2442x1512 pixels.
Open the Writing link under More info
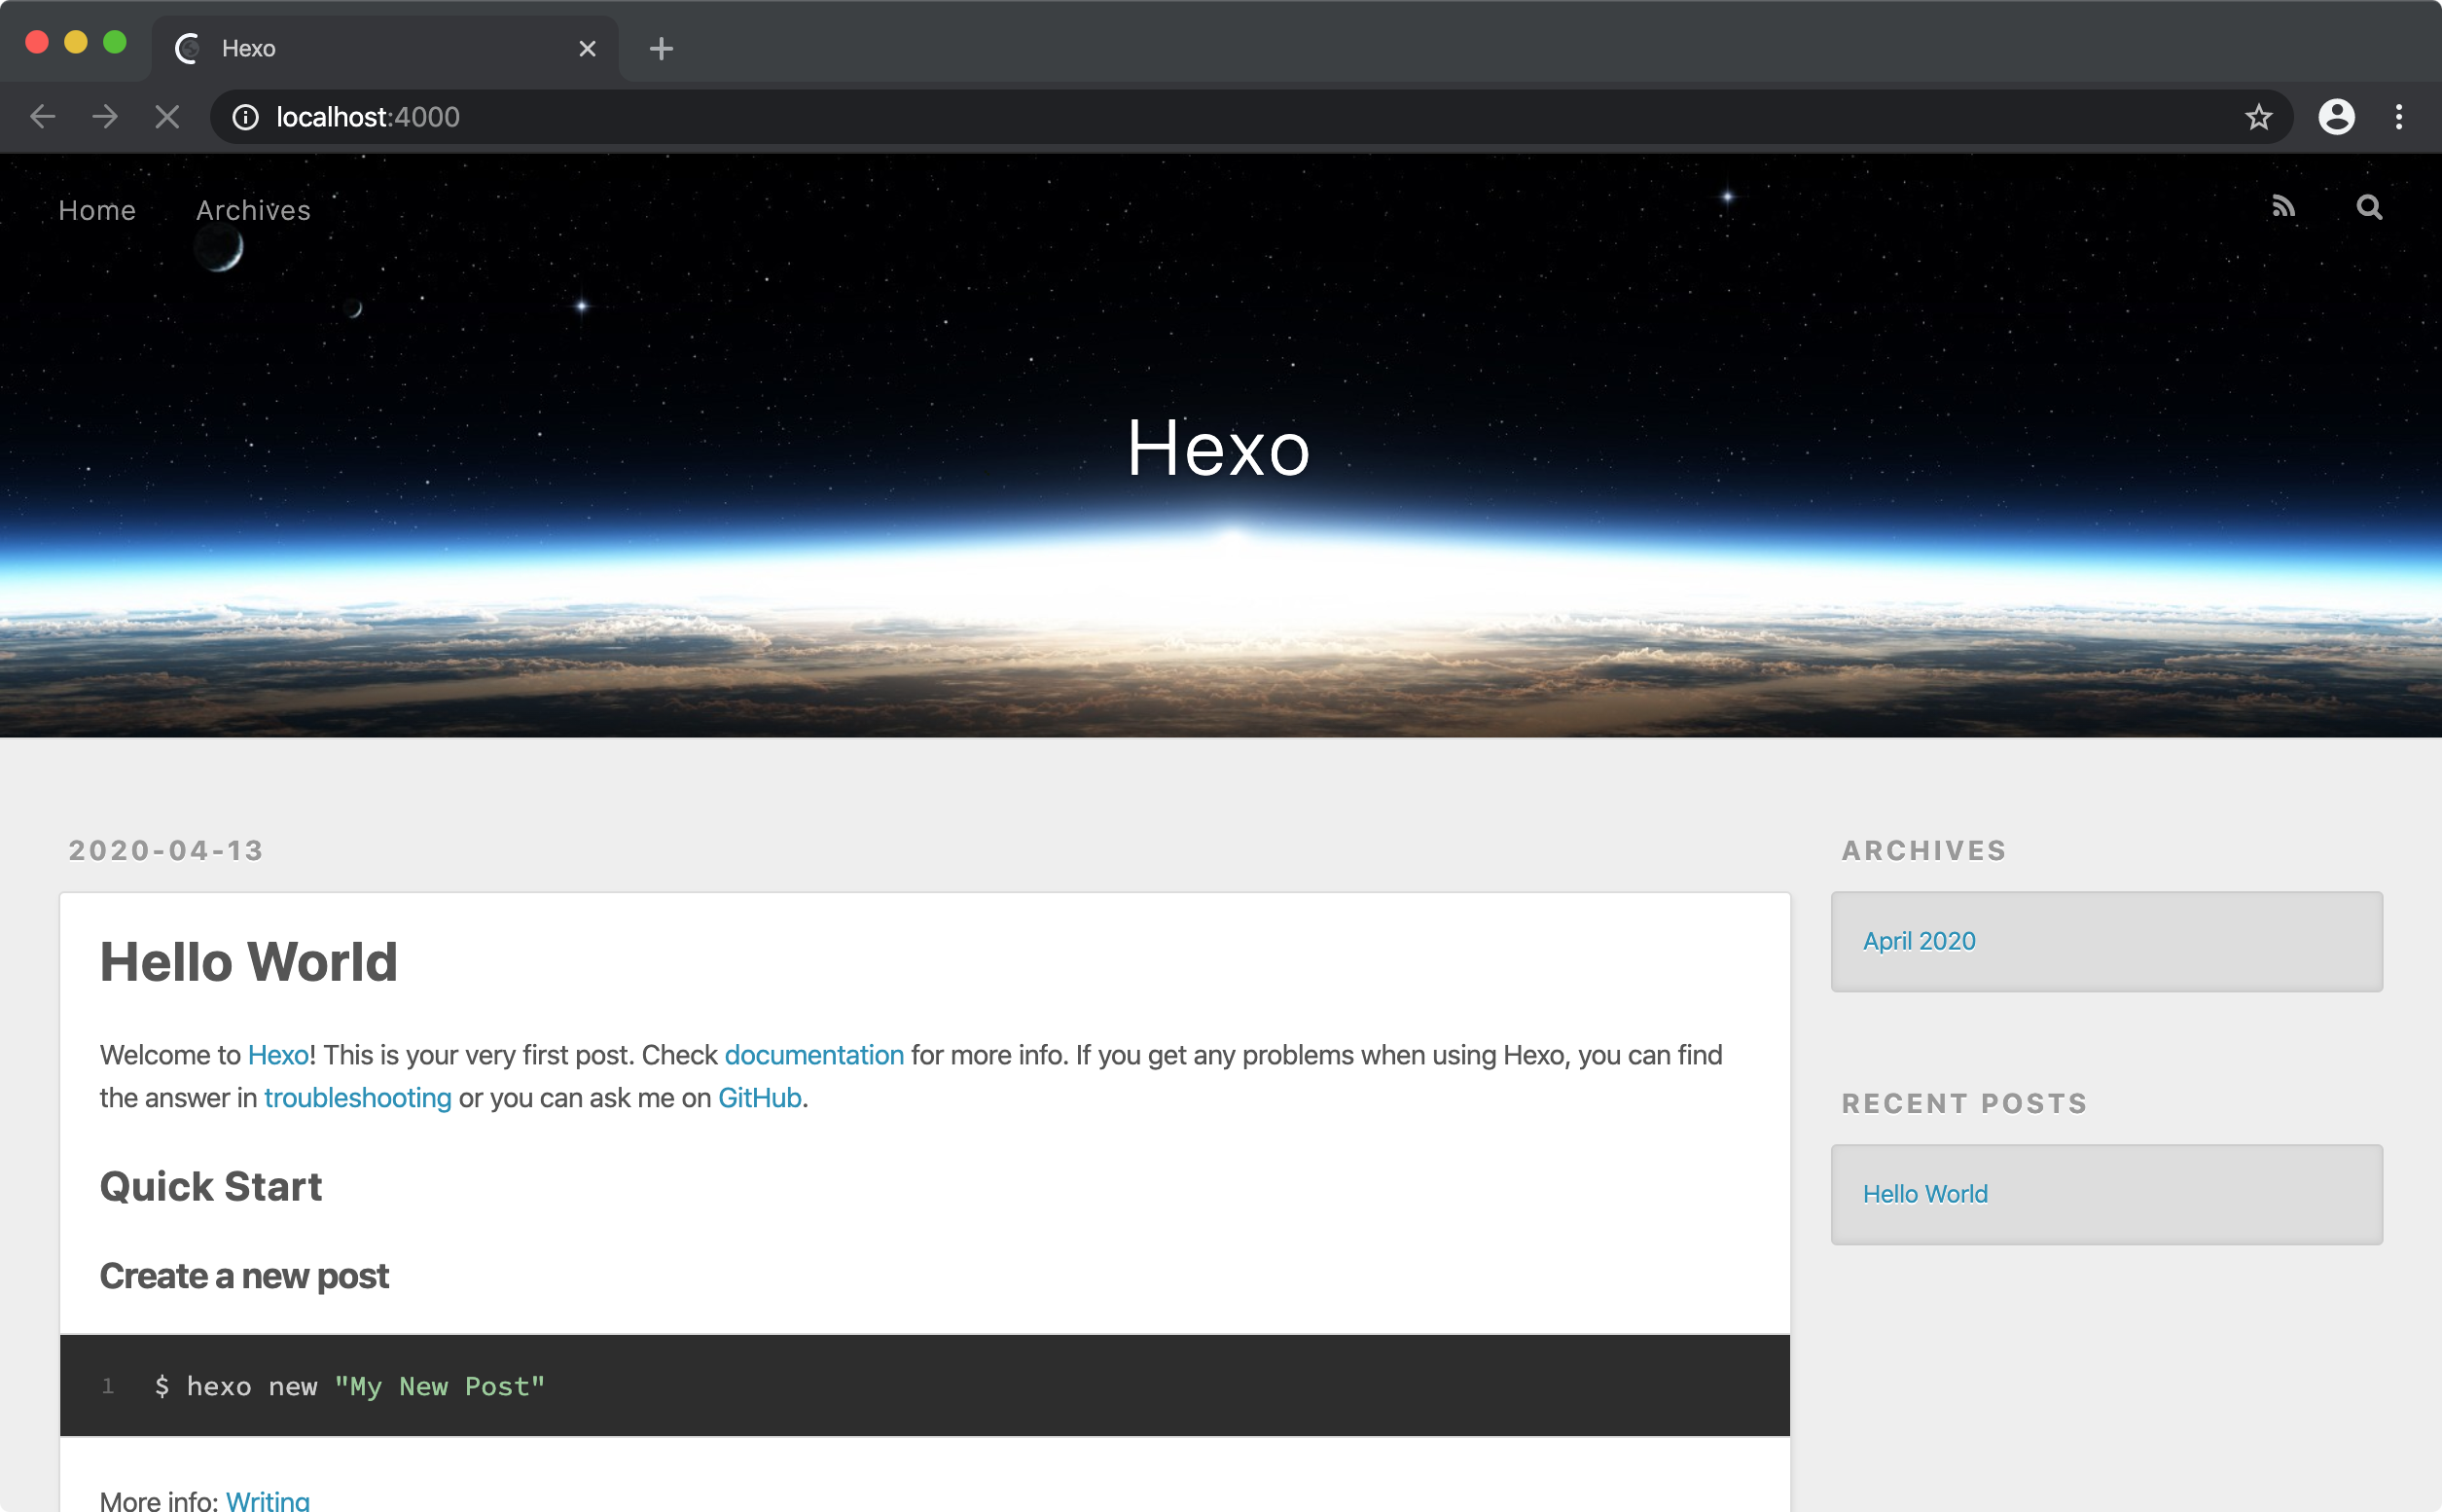click(x=268, y=1500)
